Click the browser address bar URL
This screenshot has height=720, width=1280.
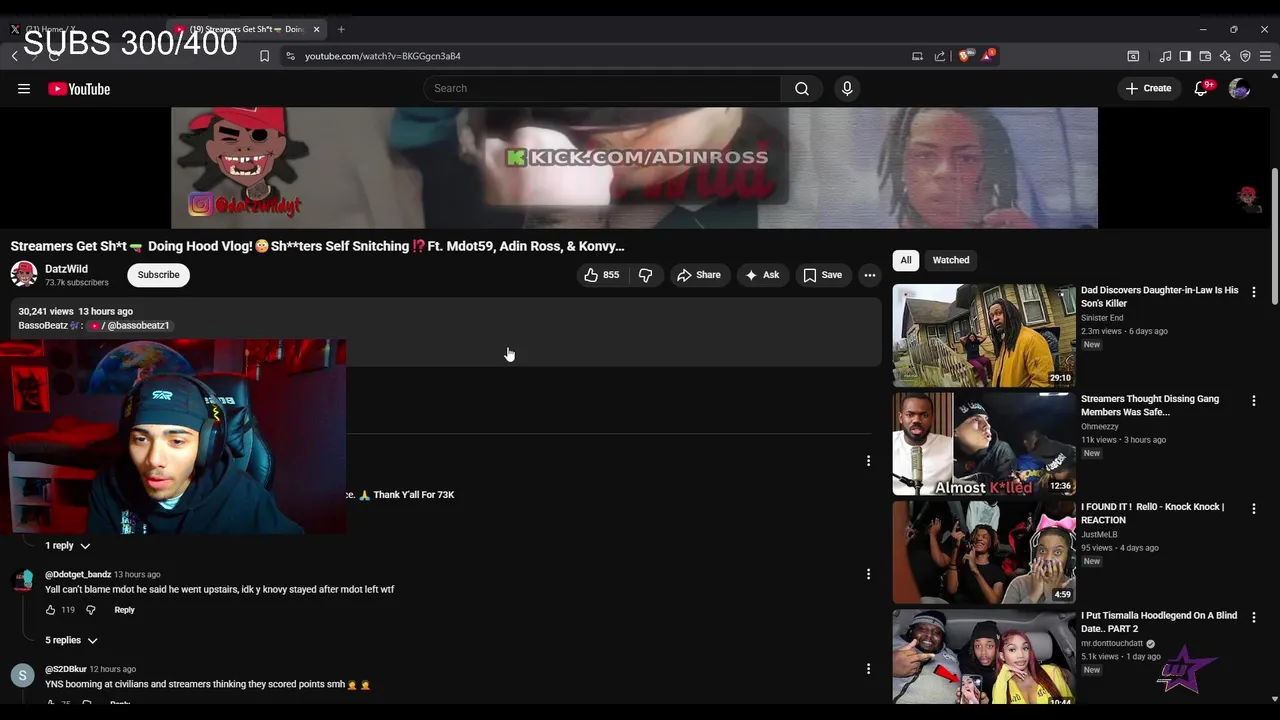click(x=383, y=56)
